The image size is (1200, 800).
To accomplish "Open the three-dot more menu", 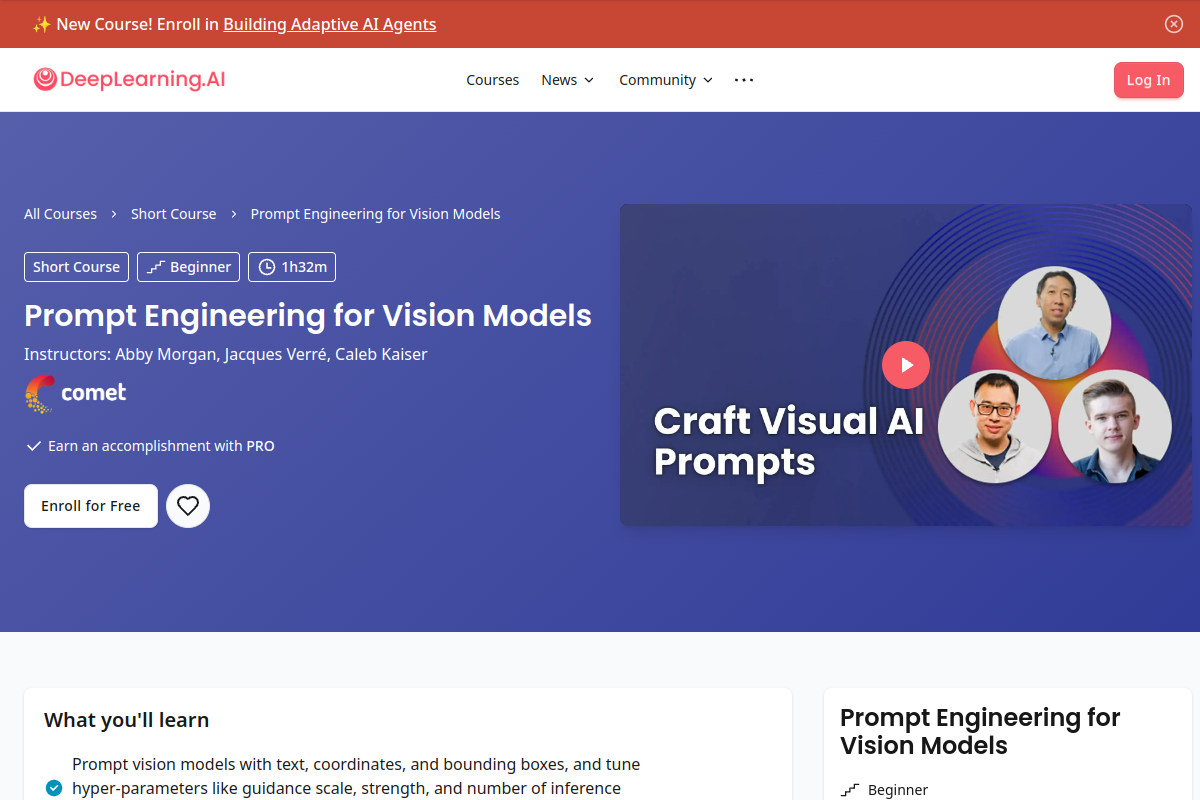I will click(x=744, y=80).
